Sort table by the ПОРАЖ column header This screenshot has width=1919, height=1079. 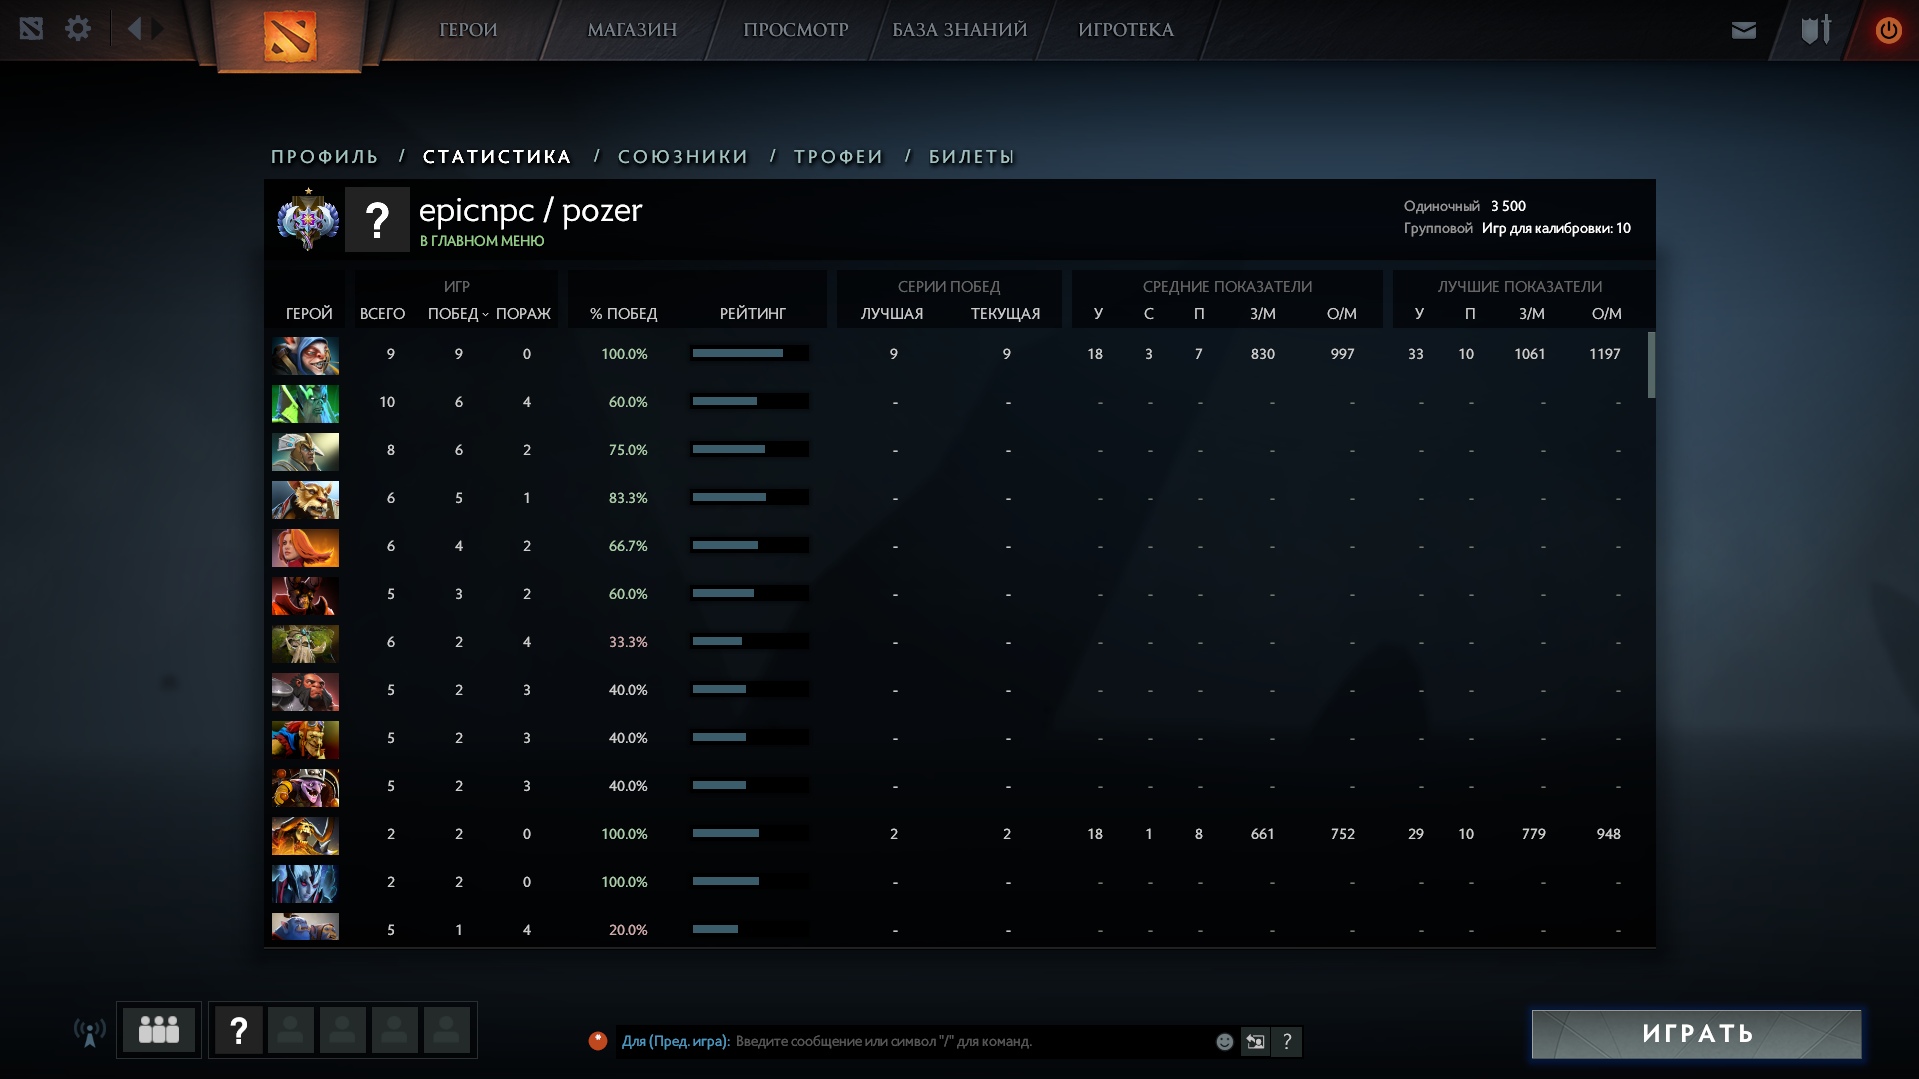pyautogui.click(x=523, y=314)
